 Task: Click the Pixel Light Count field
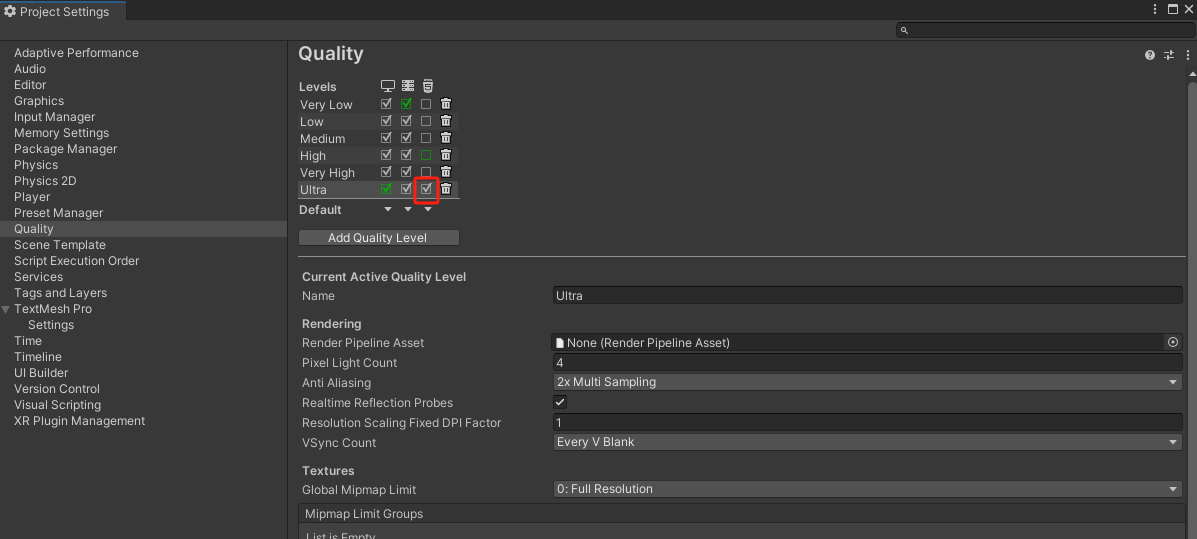coord(868,363)
